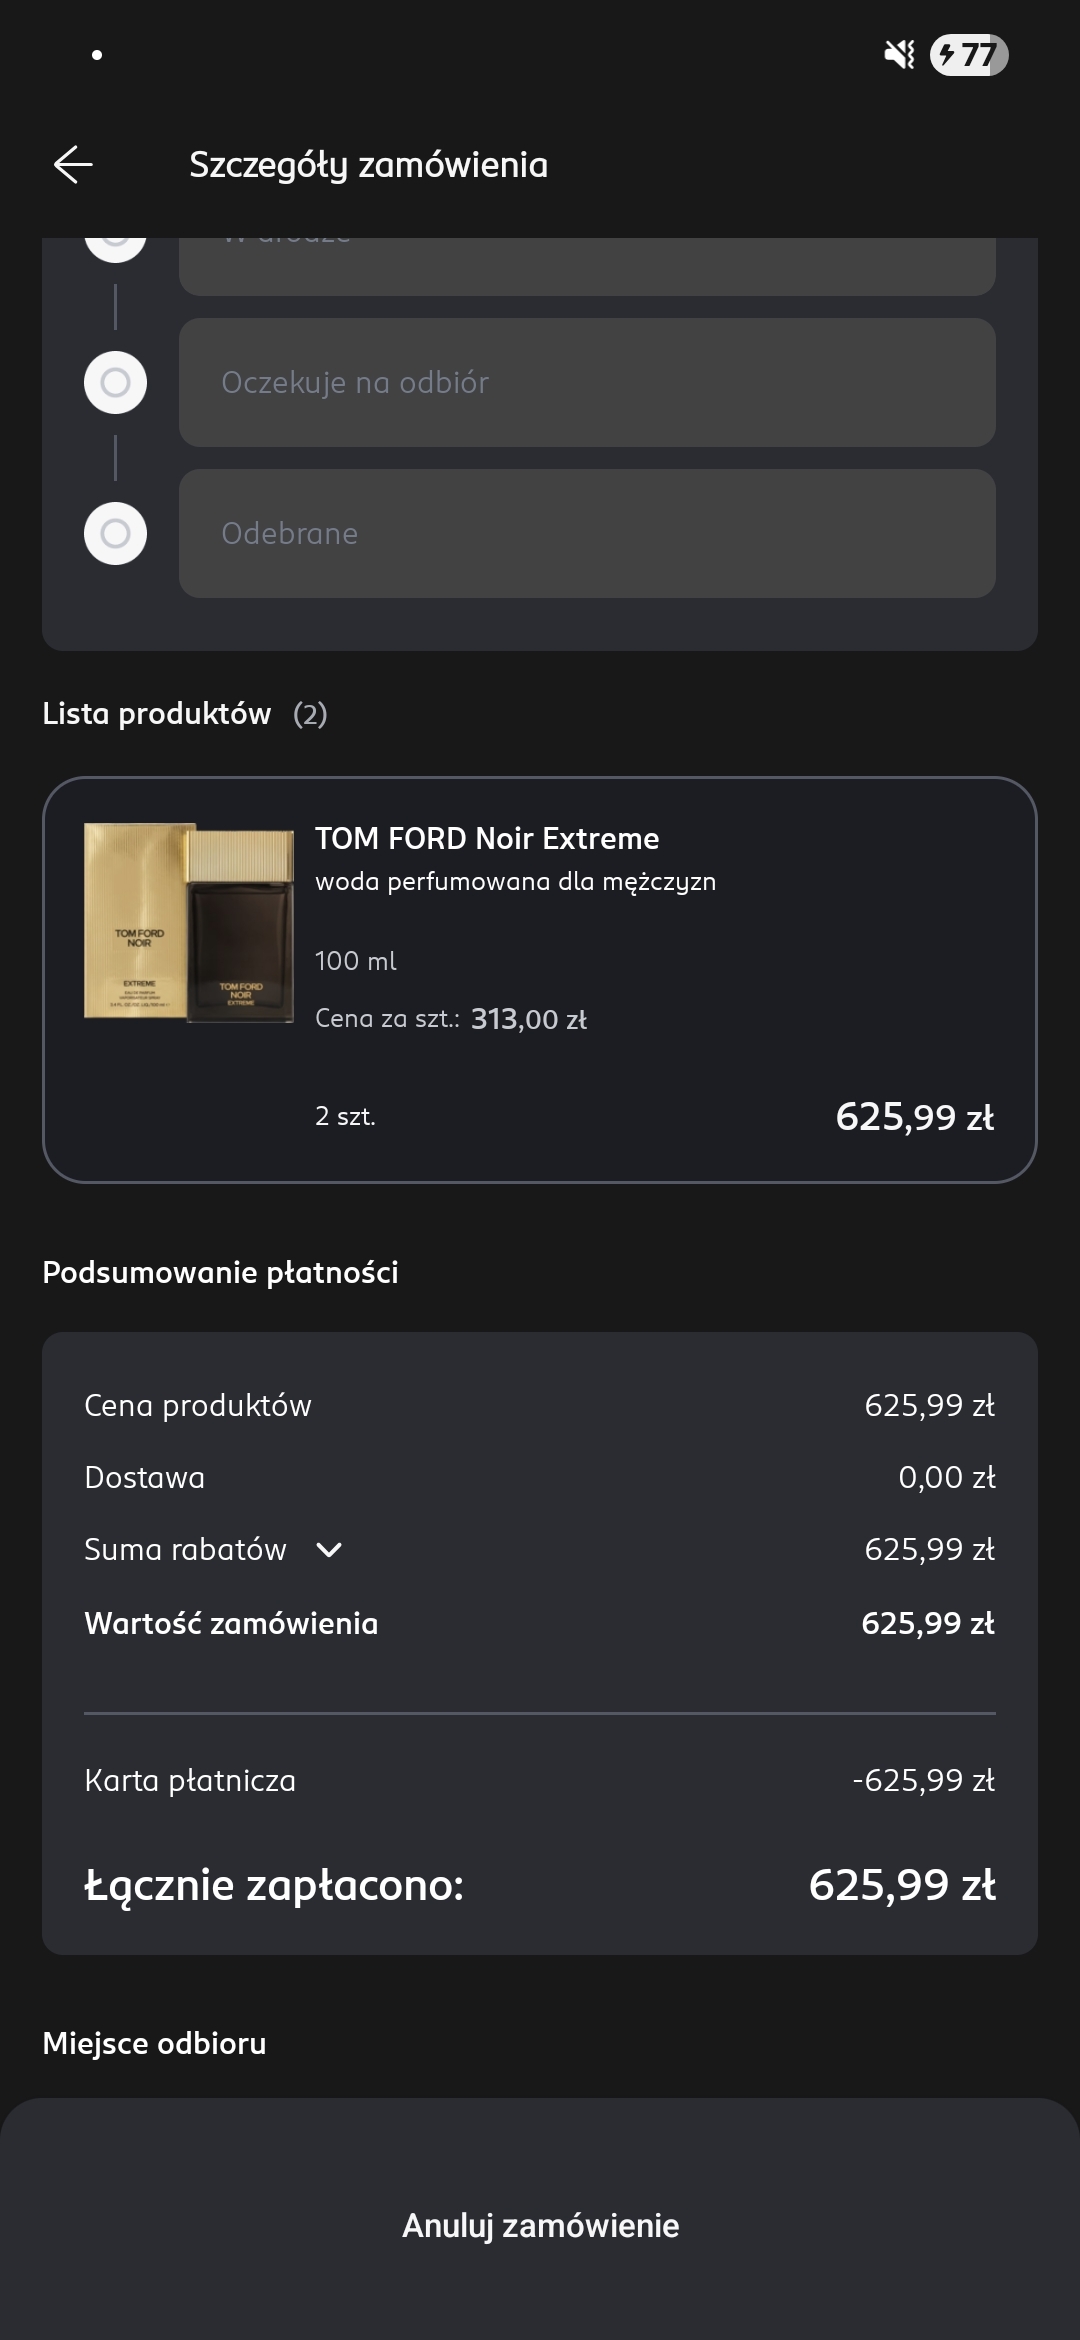Tap the product card price 625,99 zł
1080x2340 pixels.
(x=914, y=1117)
